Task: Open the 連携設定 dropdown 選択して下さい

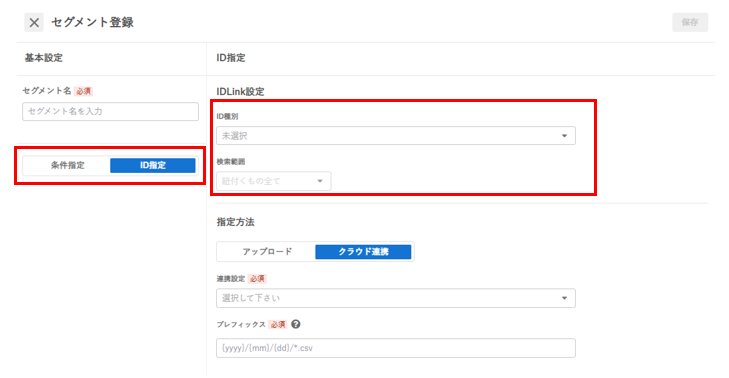Action: click(396, 298)
